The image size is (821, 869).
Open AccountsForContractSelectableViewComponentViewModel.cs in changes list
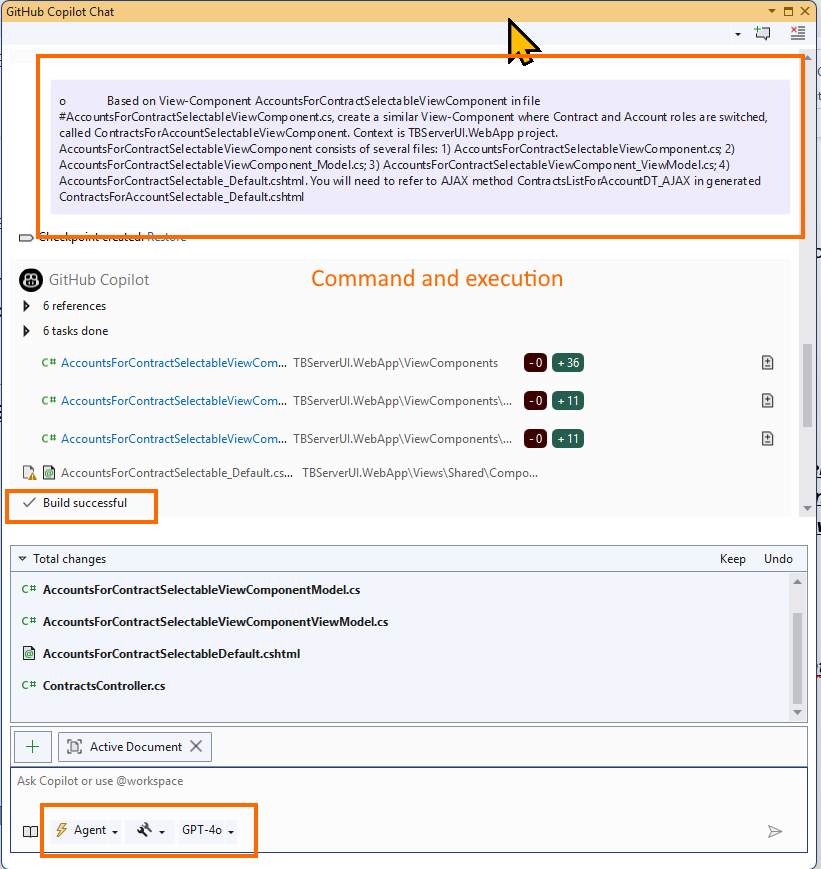[215, 622]
